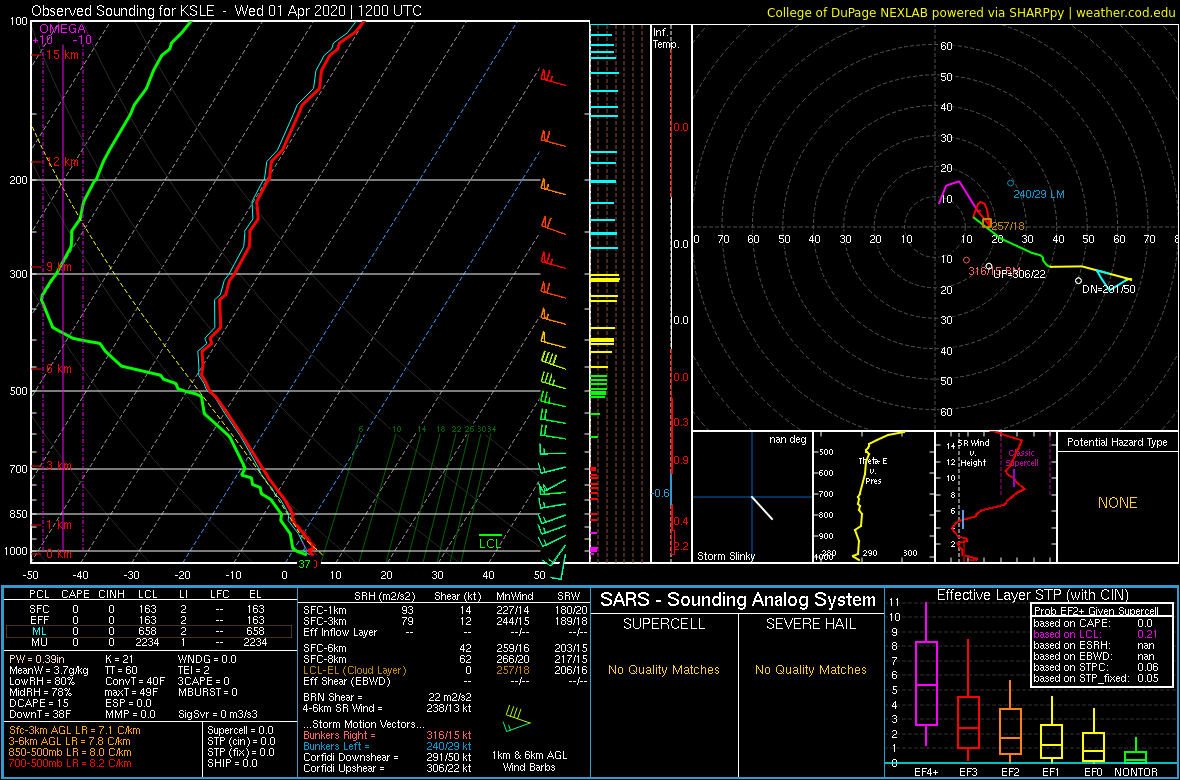Click the 'MeanW = 3.7g/kg' value
Image resolution: width=1180 pixels, height=780 pixels.
47,671
